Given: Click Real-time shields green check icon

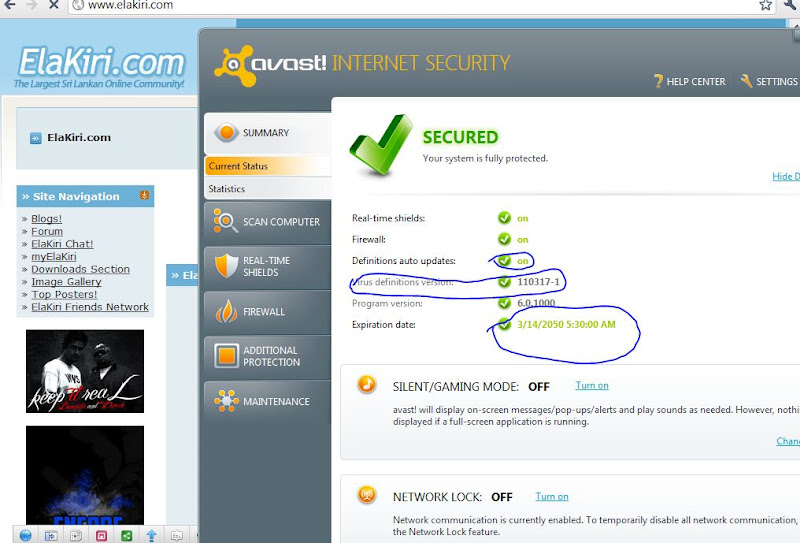Looking at the screenshot, I should pyautogui.click(x=504, y=218).
